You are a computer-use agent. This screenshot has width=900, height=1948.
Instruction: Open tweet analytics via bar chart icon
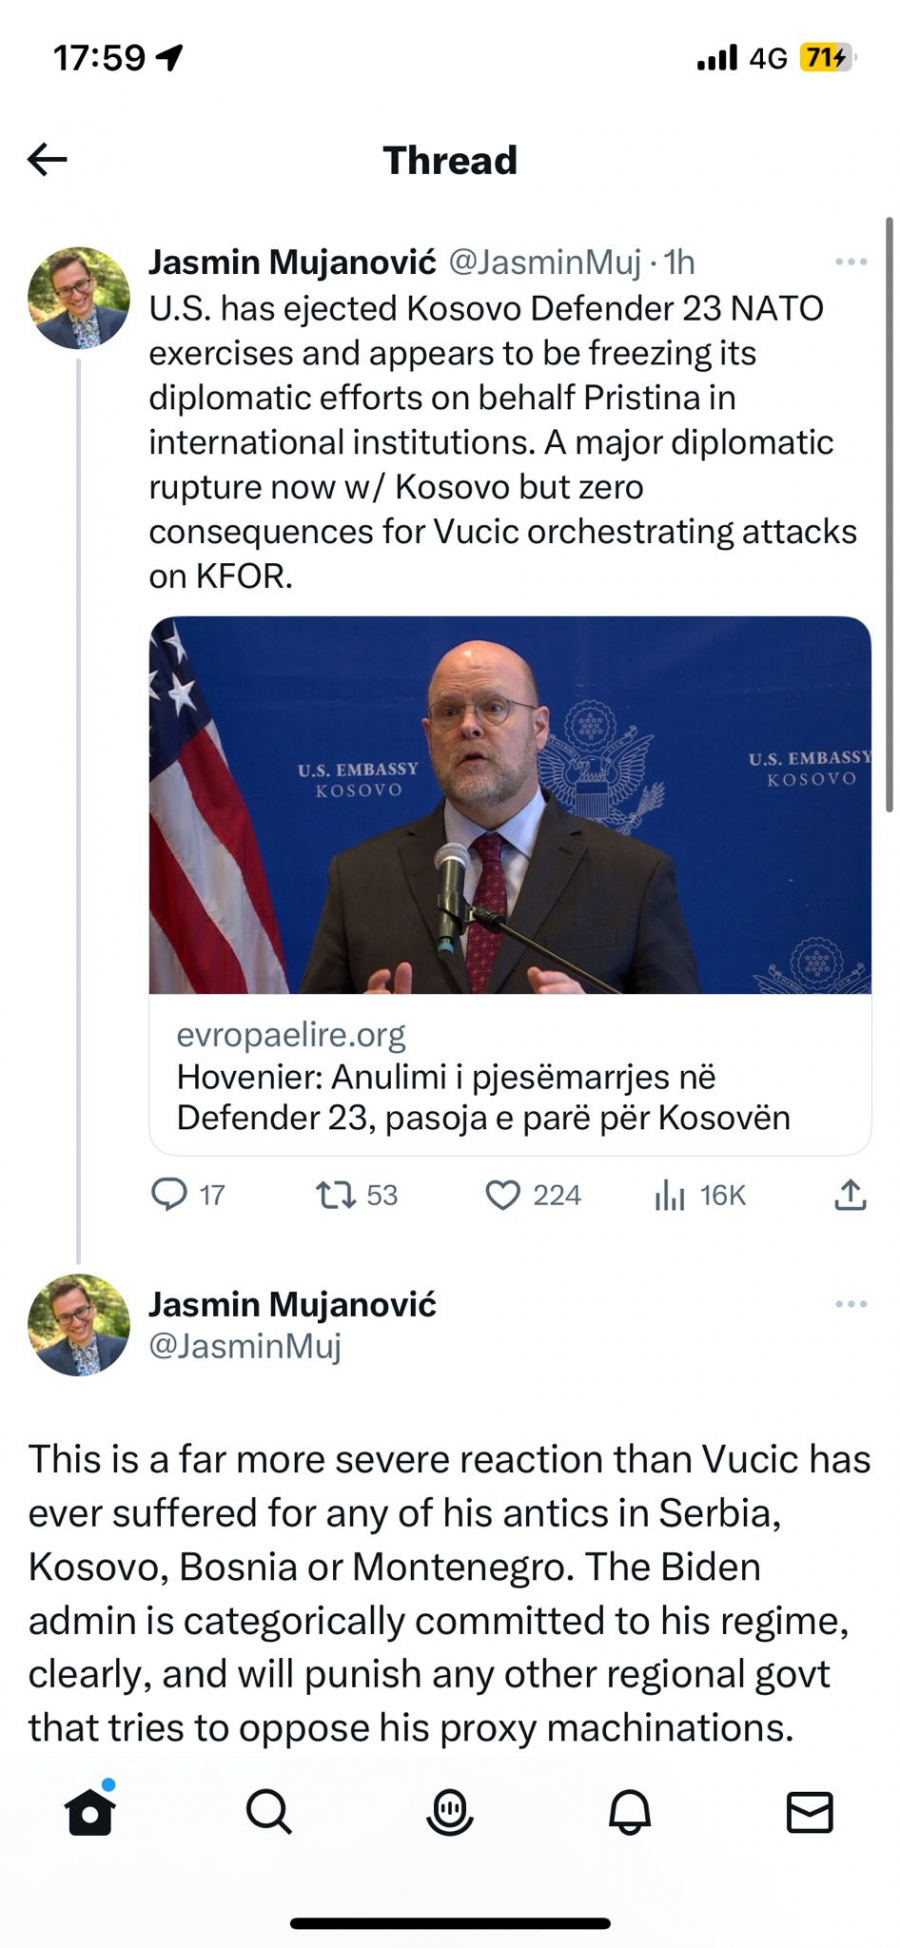pos(670,1194)
